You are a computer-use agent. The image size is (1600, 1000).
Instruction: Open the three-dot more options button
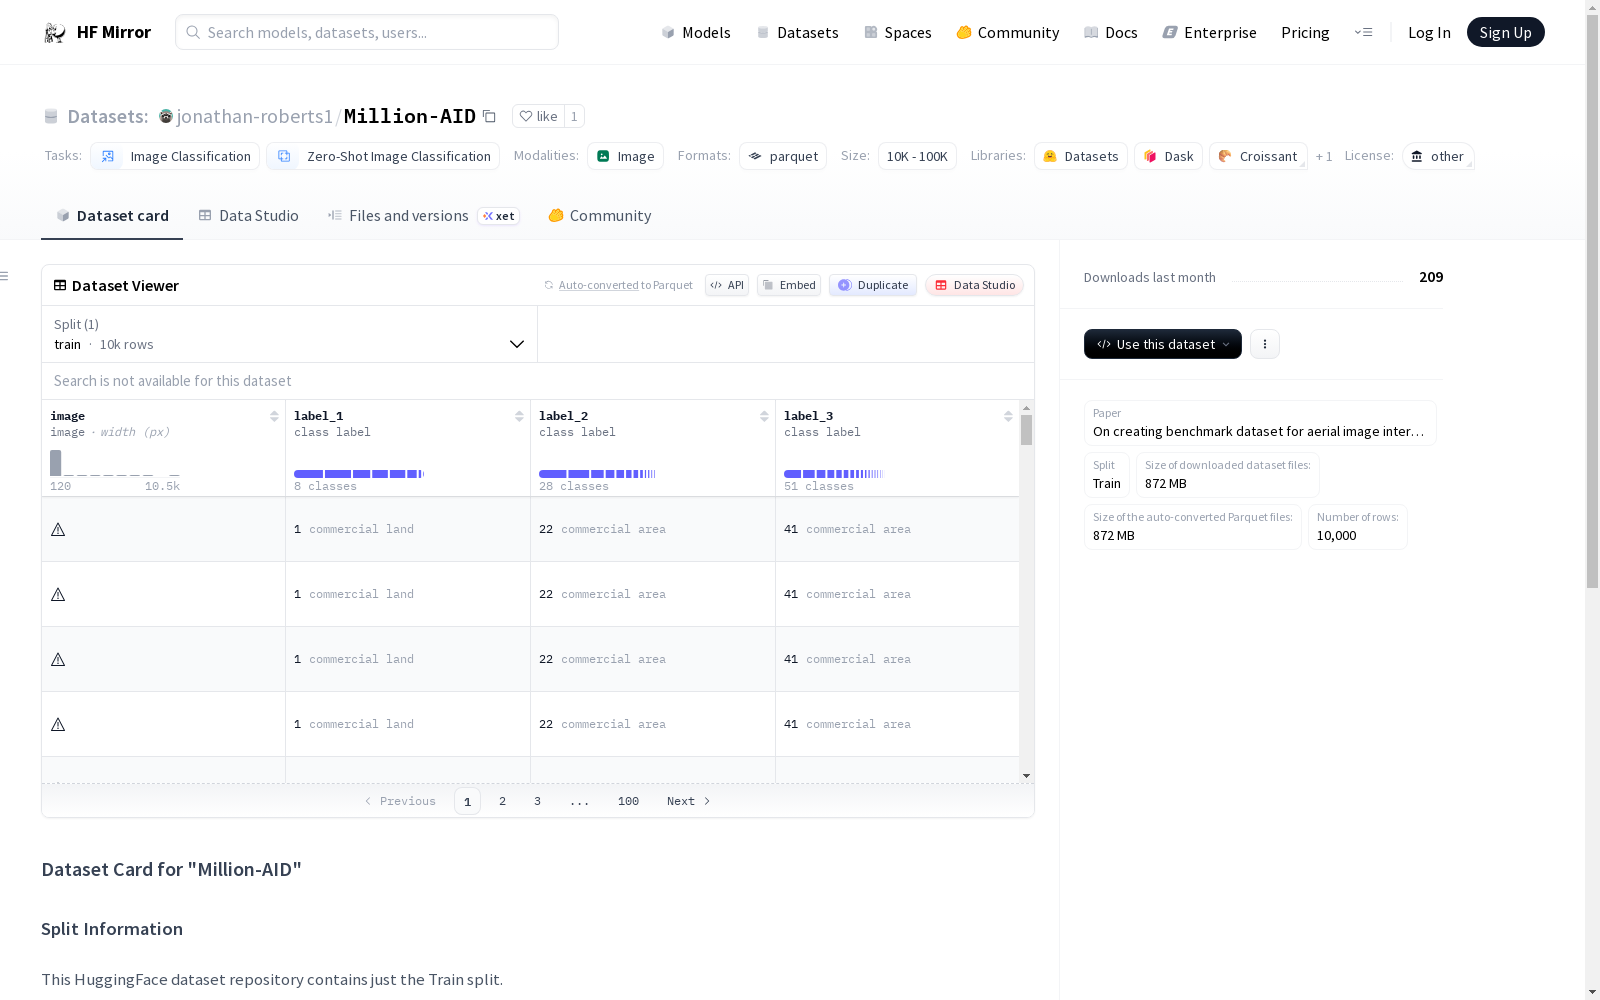[1265, 344]
